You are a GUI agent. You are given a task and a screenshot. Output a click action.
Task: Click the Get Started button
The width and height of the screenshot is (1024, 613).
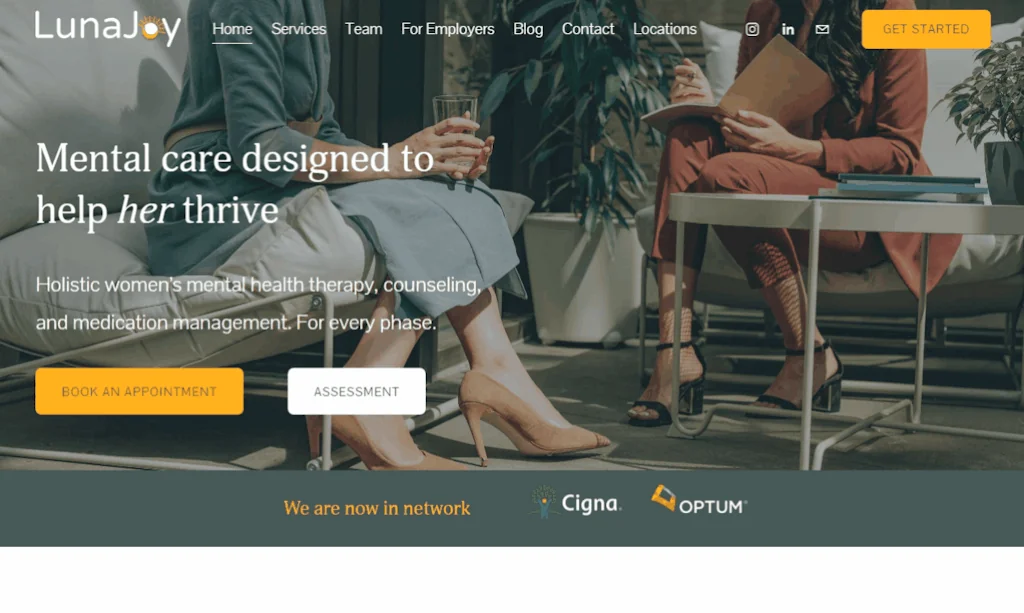click(x=925, y=29)
